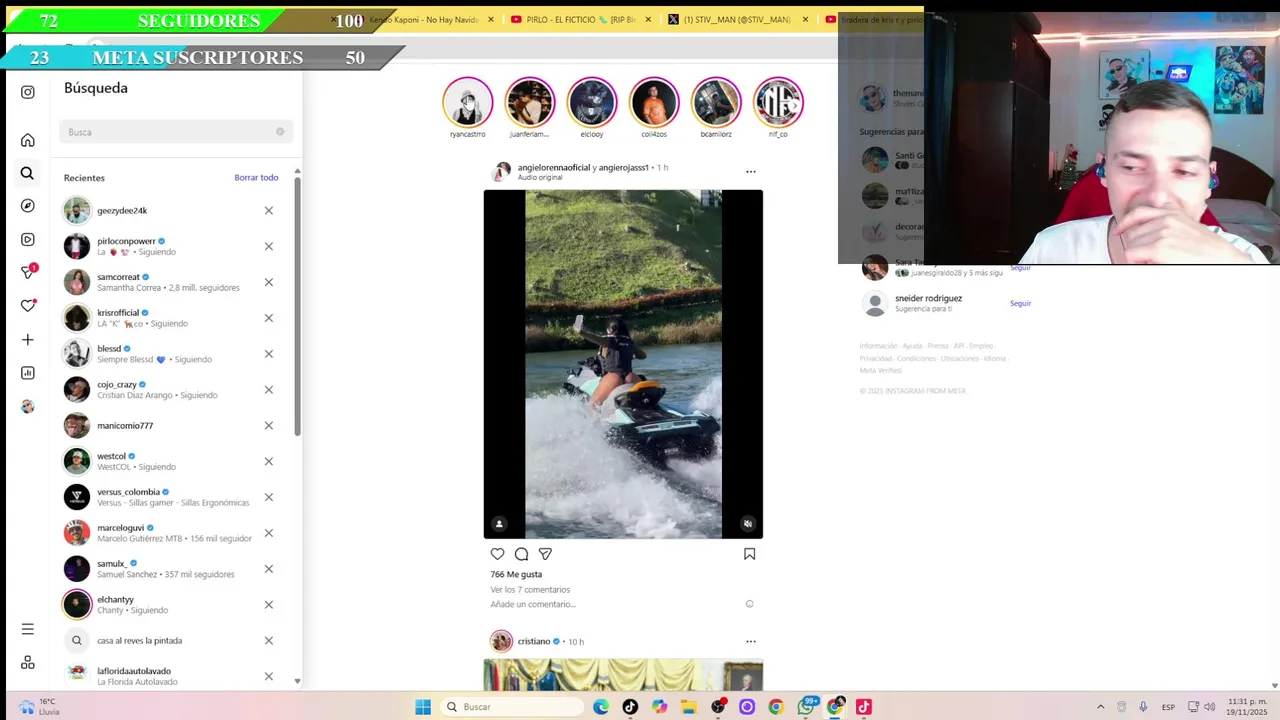Screen dimensions: 1280x720
Task: Open cristiano profile from post header
Action: click(534, 641)
